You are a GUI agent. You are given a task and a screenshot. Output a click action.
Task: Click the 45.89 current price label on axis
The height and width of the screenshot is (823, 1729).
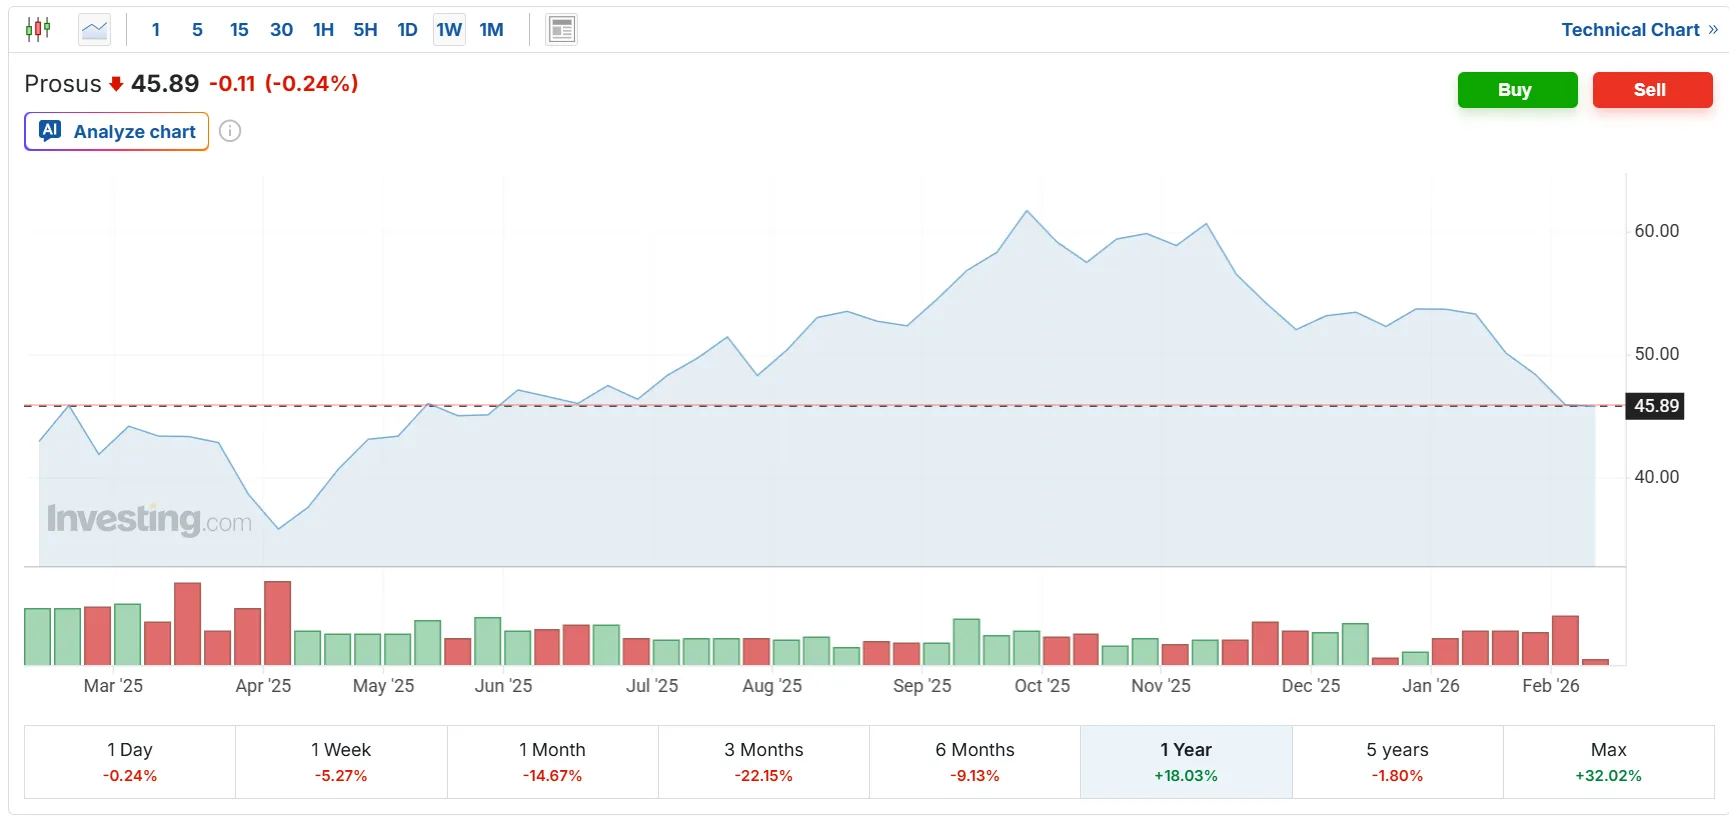pyautogui.click(x=1656, y=406)
